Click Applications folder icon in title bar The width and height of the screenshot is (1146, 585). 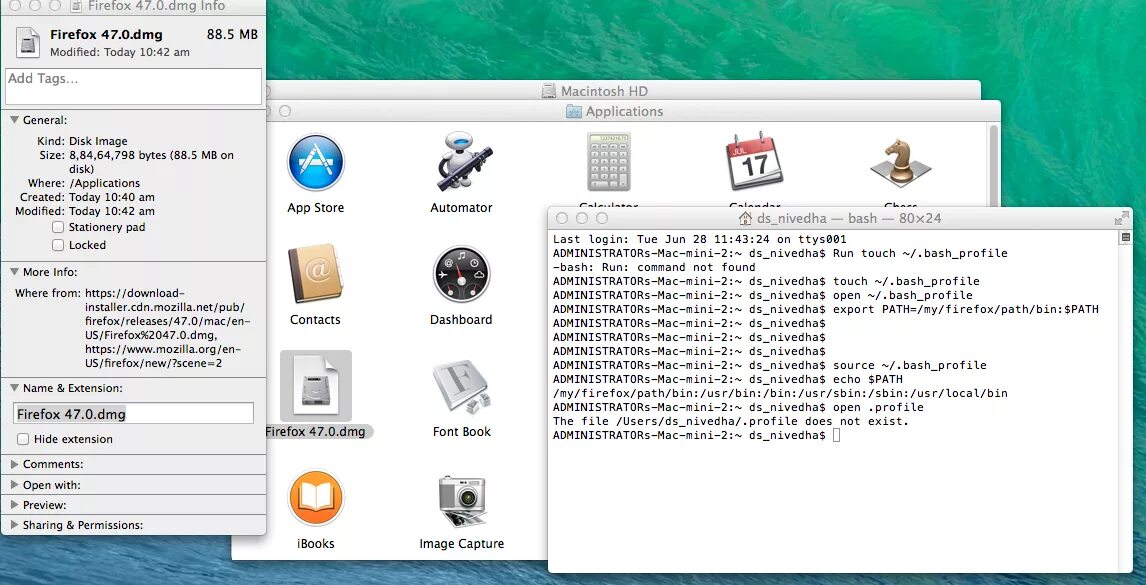[x=574, y=111]
